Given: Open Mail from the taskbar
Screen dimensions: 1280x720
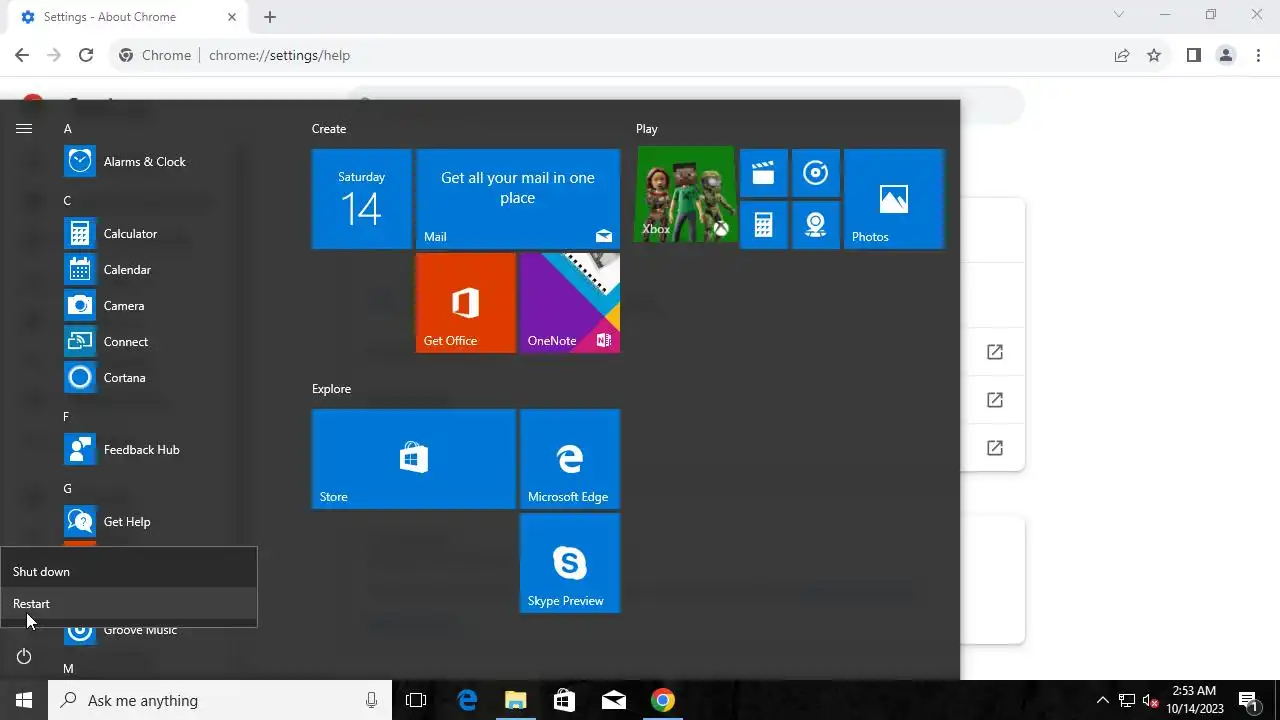Looking at the screenshot, I should coord(614,700).
